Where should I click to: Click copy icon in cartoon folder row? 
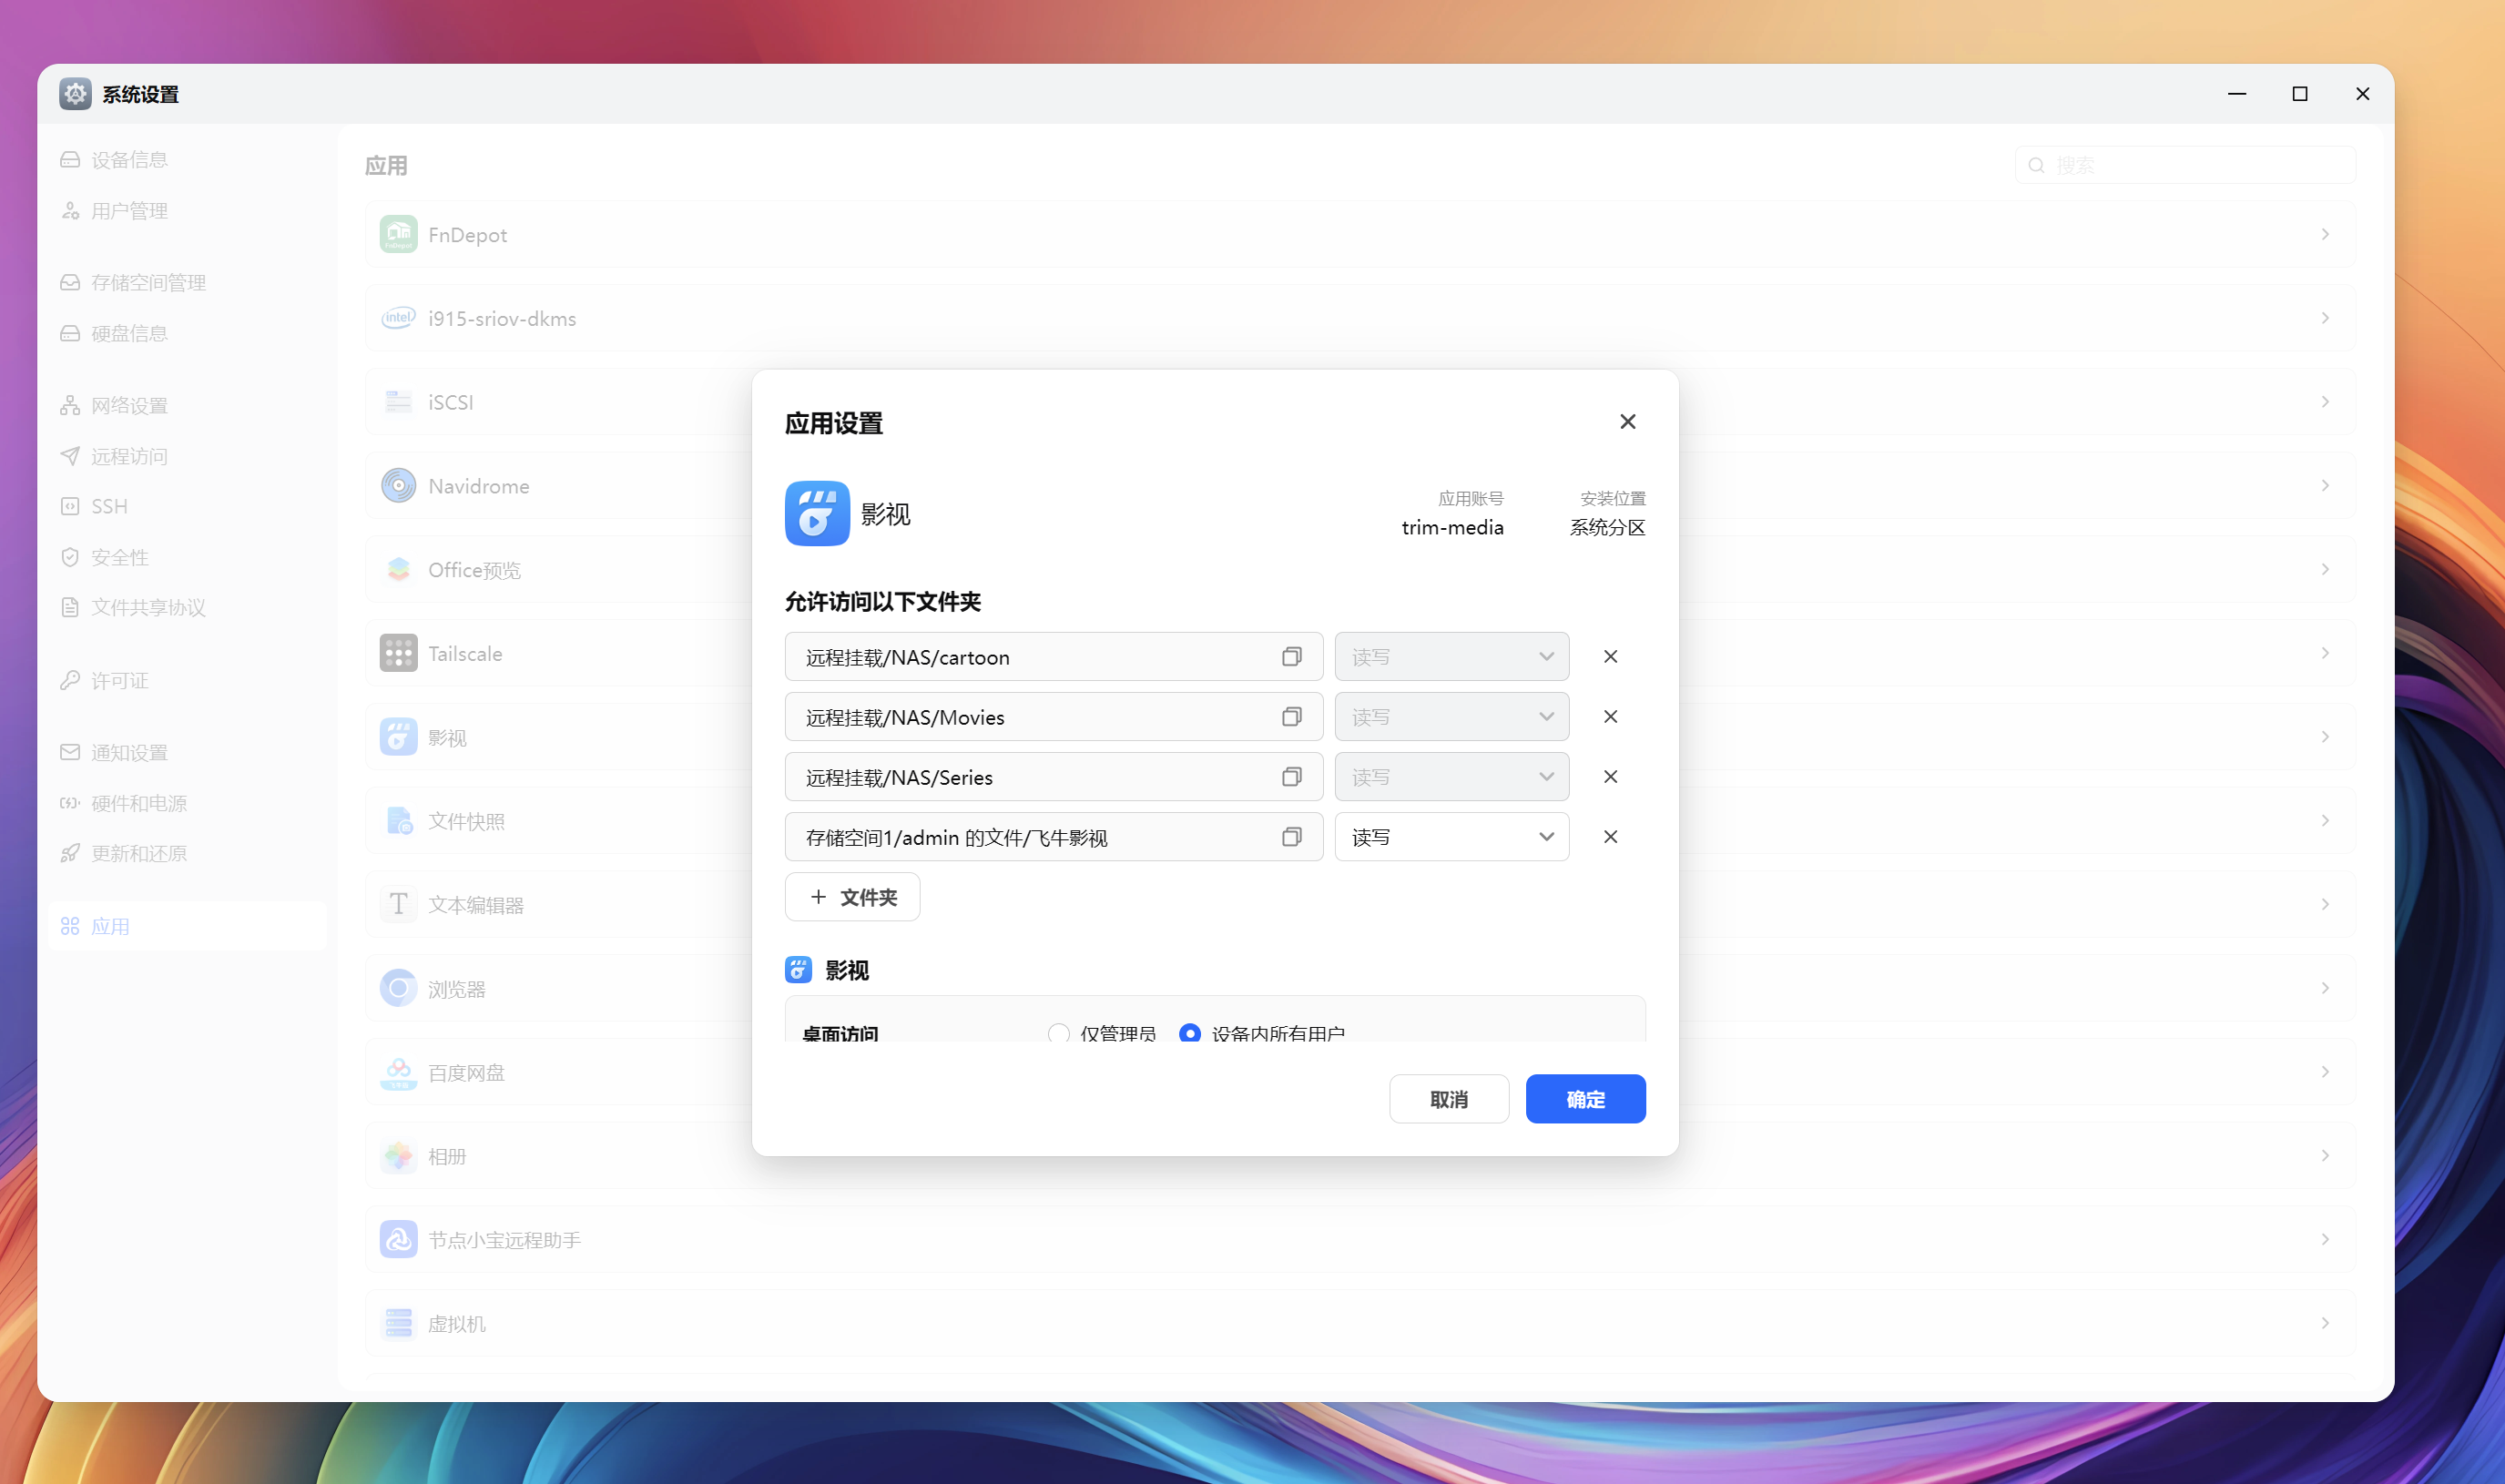(x=1291, y=657)
